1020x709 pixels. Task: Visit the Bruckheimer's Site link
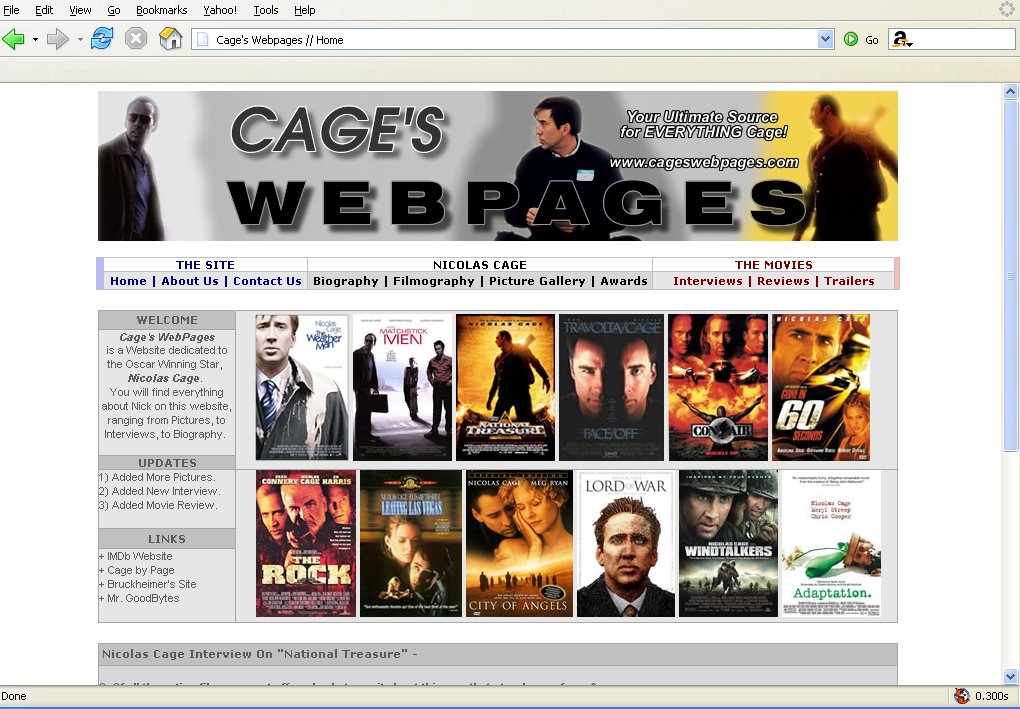[152, 584]
